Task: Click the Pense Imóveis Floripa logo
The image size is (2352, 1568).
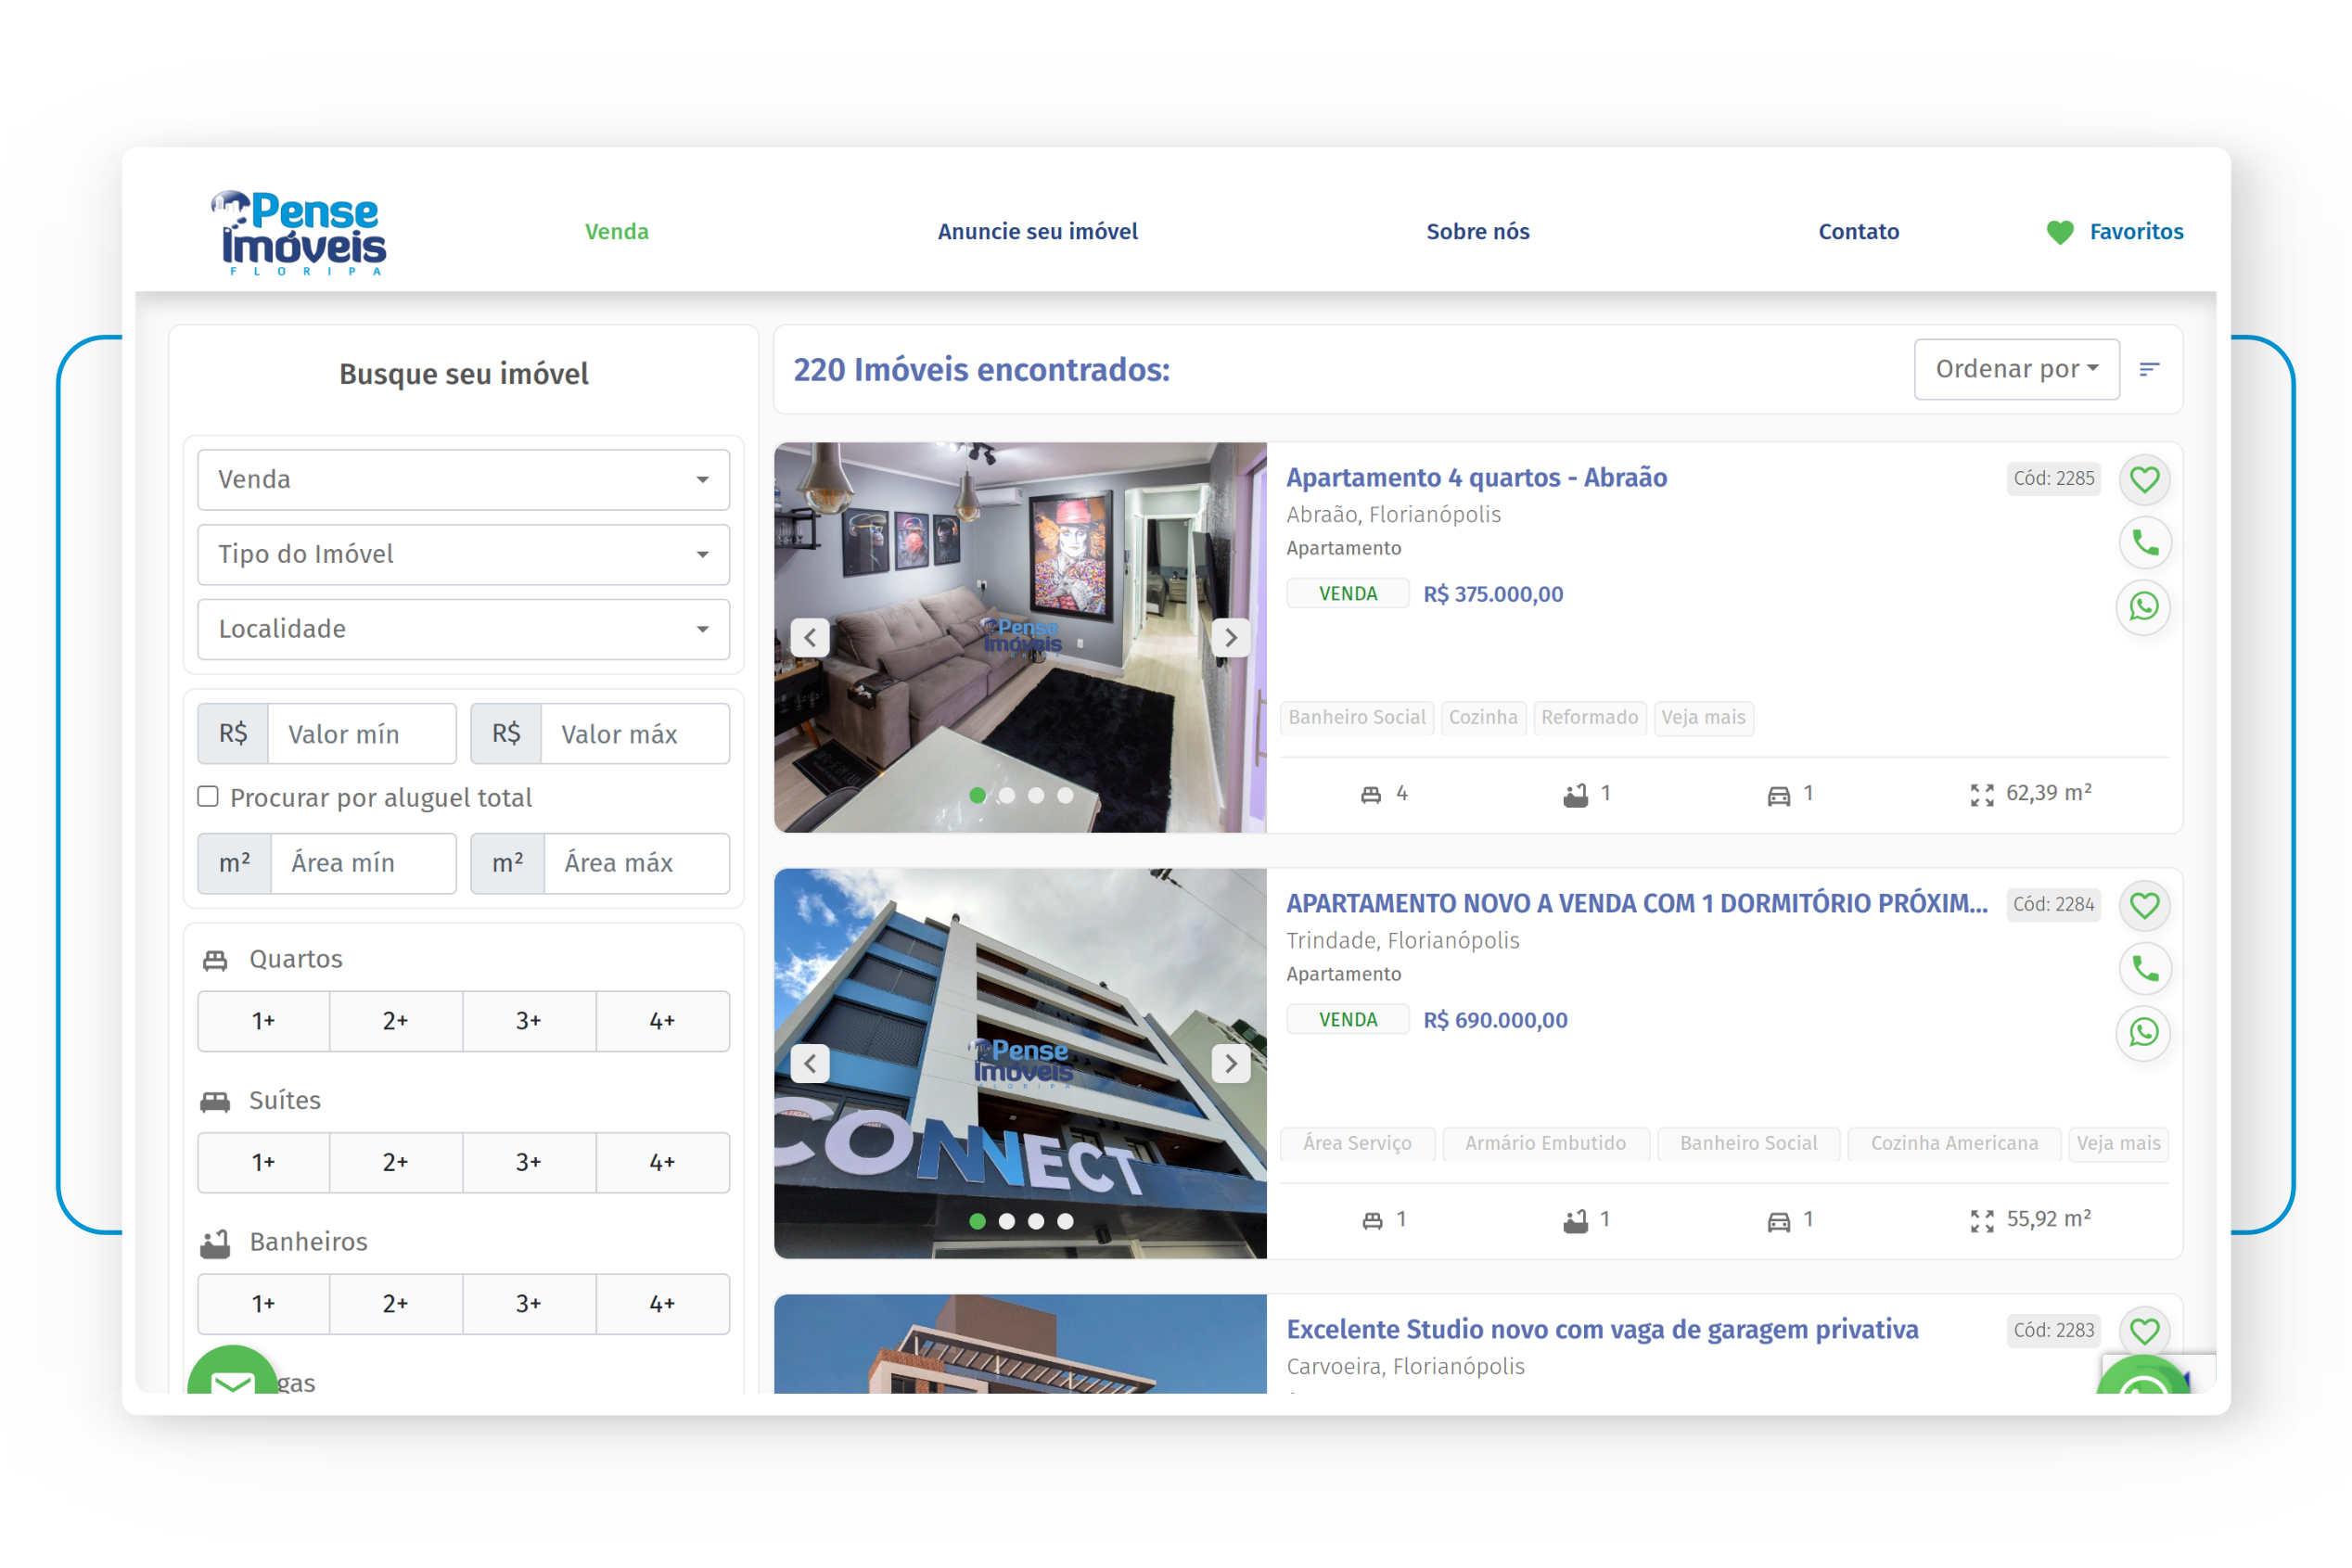Action: coord(299,232)
